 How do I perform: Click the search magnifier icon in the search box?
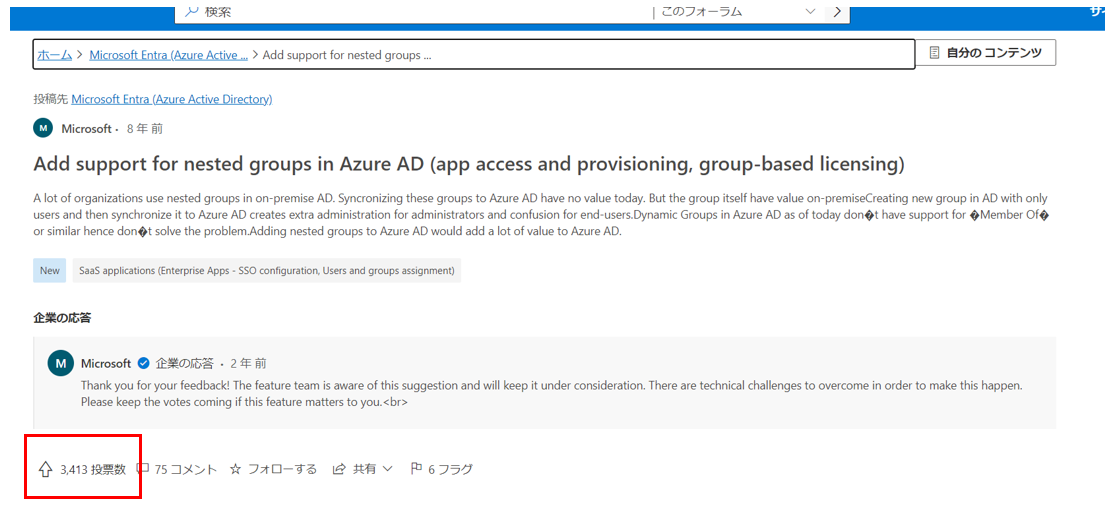click(x=192, y=11)
